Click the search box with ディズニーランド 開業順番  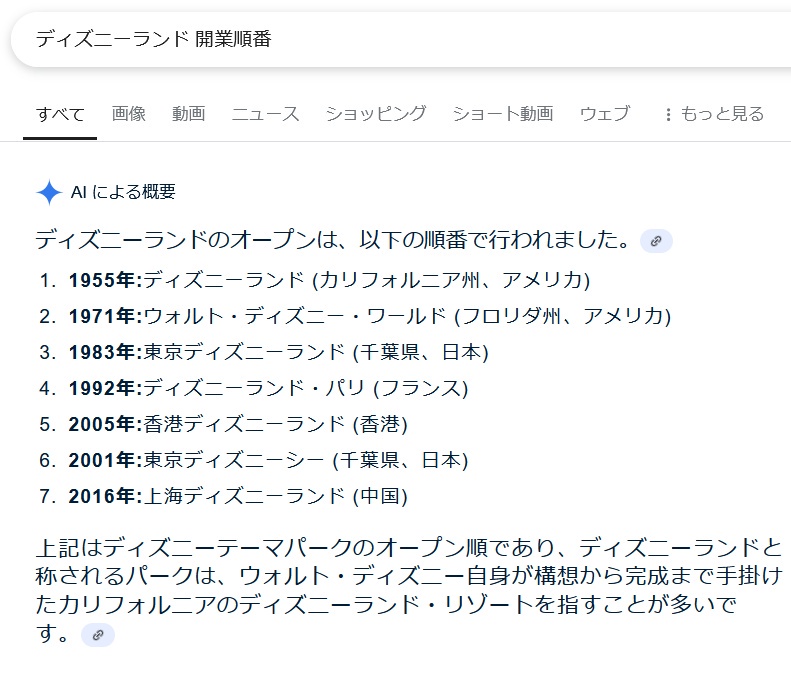[x=400, y=39]
